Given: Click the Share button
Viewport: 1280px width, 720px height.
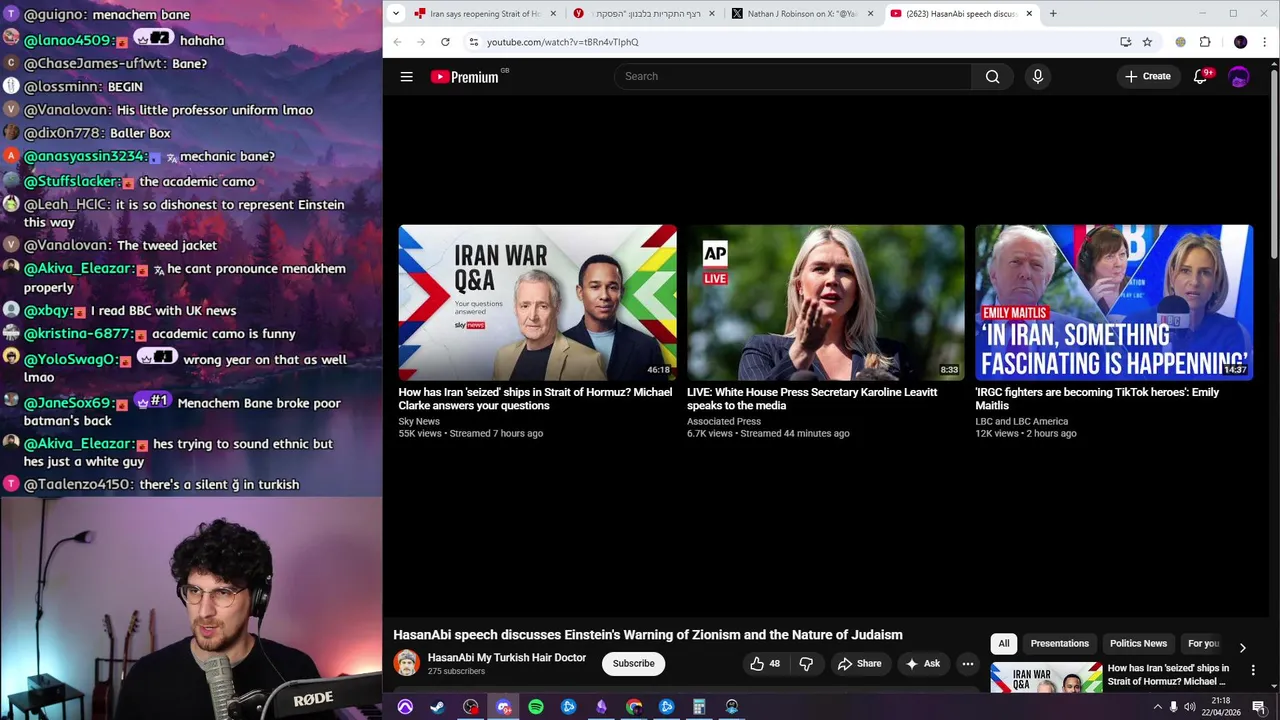Looking at the screenshot, I should coord(859,663).
